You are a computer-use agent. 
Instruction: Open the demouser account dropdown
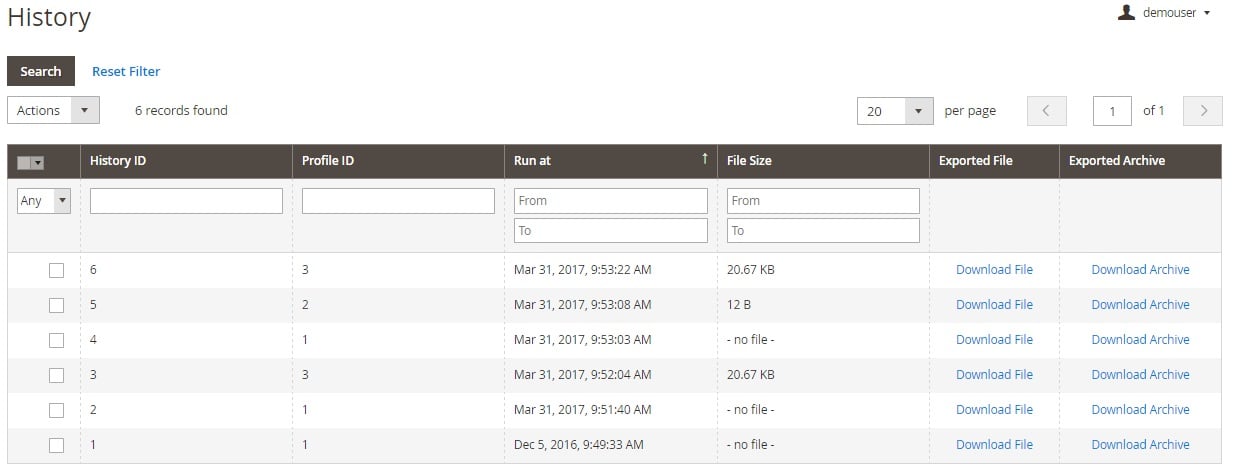click(x=1165, y=13)
